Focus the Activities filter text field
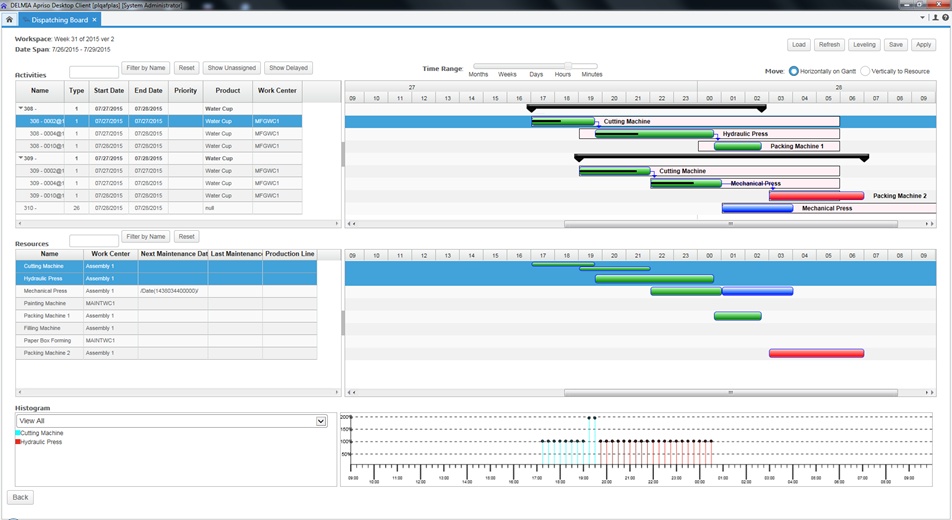The width and height of the screenshot is (952, 520). click(94, 72)
